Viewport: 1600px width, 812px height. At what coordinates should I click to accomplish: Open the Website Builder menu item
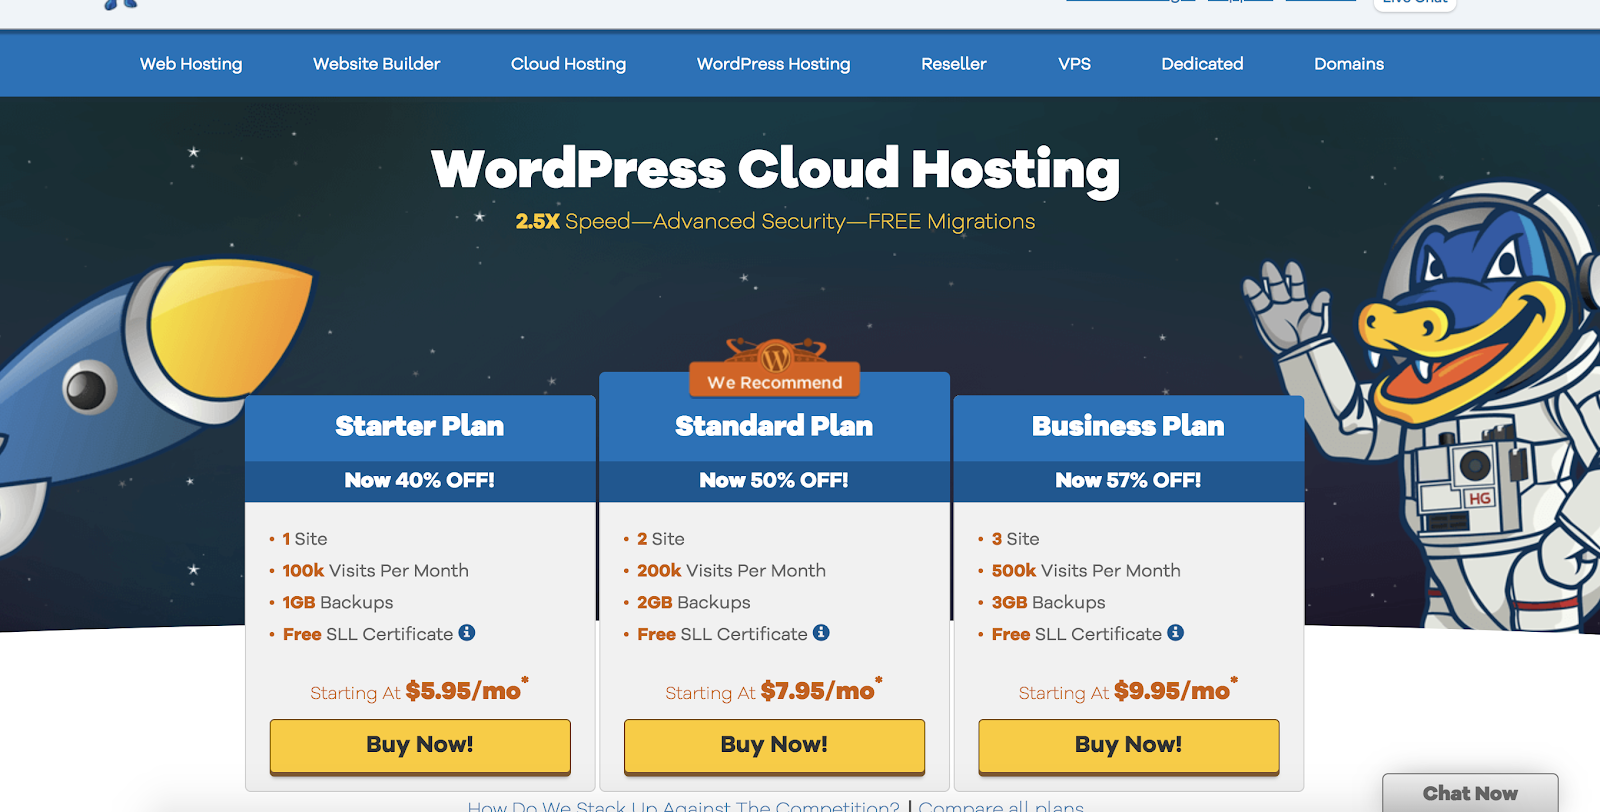pos(376,64)
